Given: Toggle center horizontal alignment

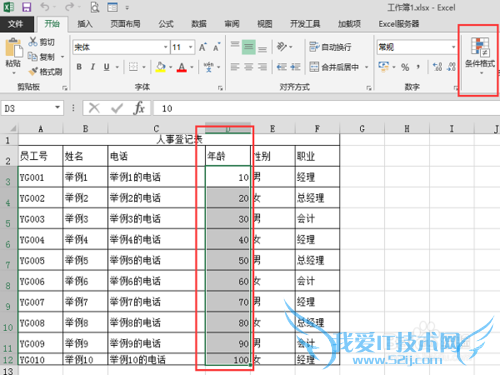Looking at the screenshot, I should pyautogui.click(x=249, y=67).
